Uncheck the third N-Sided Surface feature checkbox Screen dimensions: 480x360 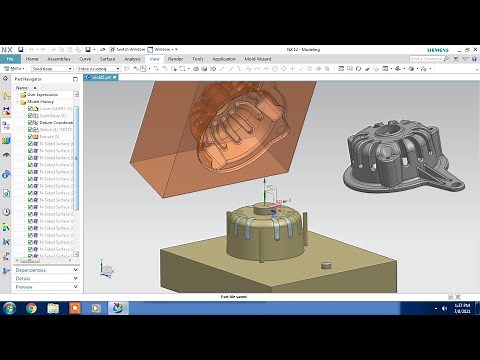30,158
